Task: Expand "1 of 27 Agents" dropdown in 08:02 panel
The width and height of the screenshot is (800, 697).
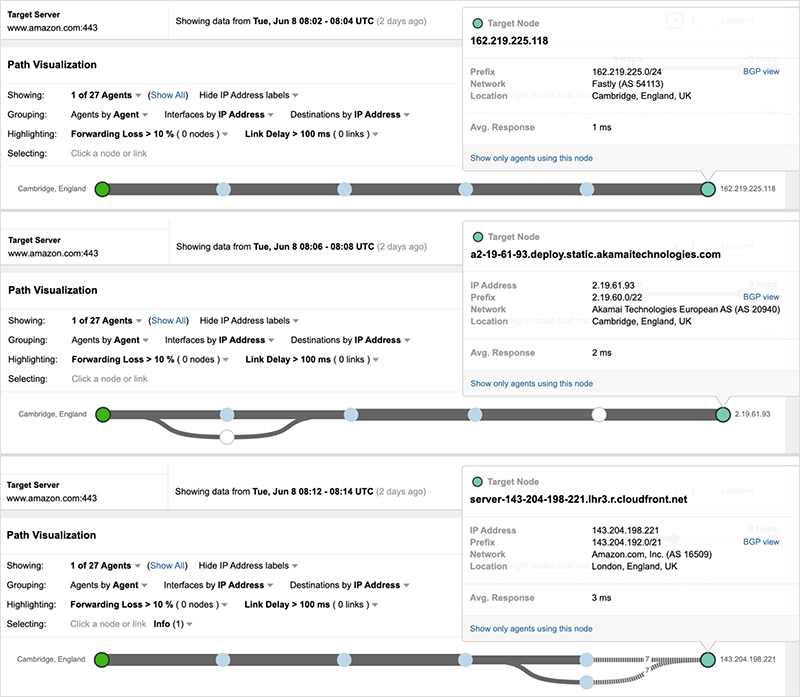Action: tap(107, 96)
